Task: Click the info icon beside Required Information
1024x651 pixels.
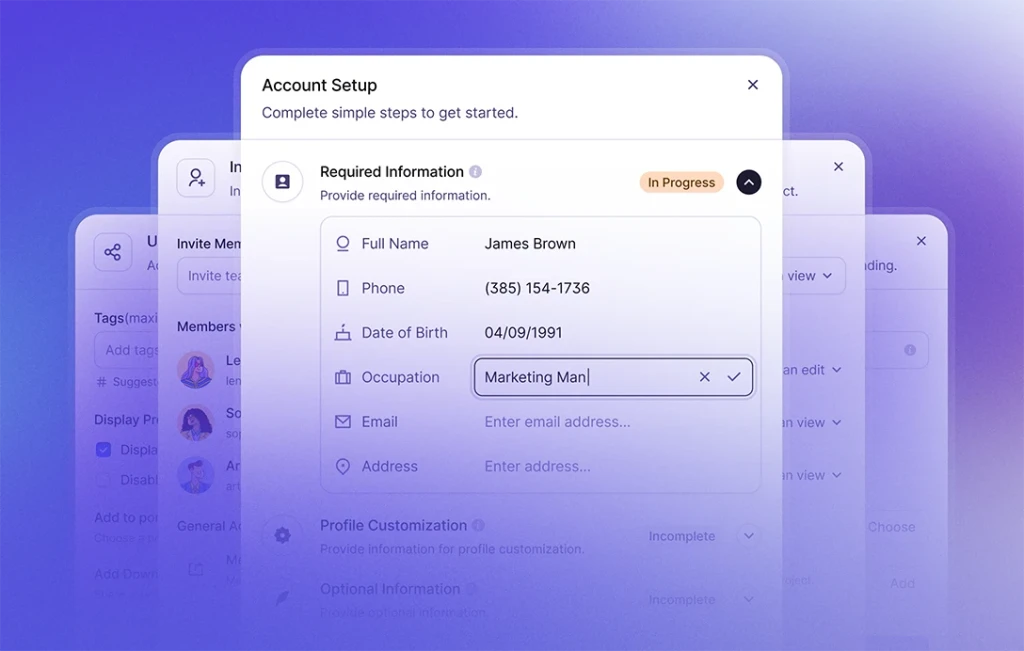Action: [x=476, y=172]
